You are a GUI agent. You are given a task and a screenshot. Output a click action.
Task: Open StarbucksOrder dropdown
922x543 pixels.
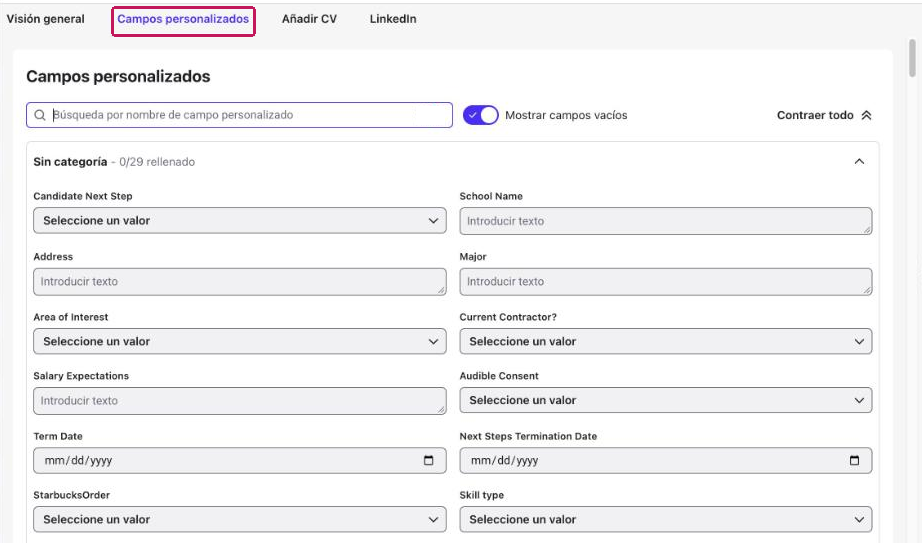click(240, 519)
